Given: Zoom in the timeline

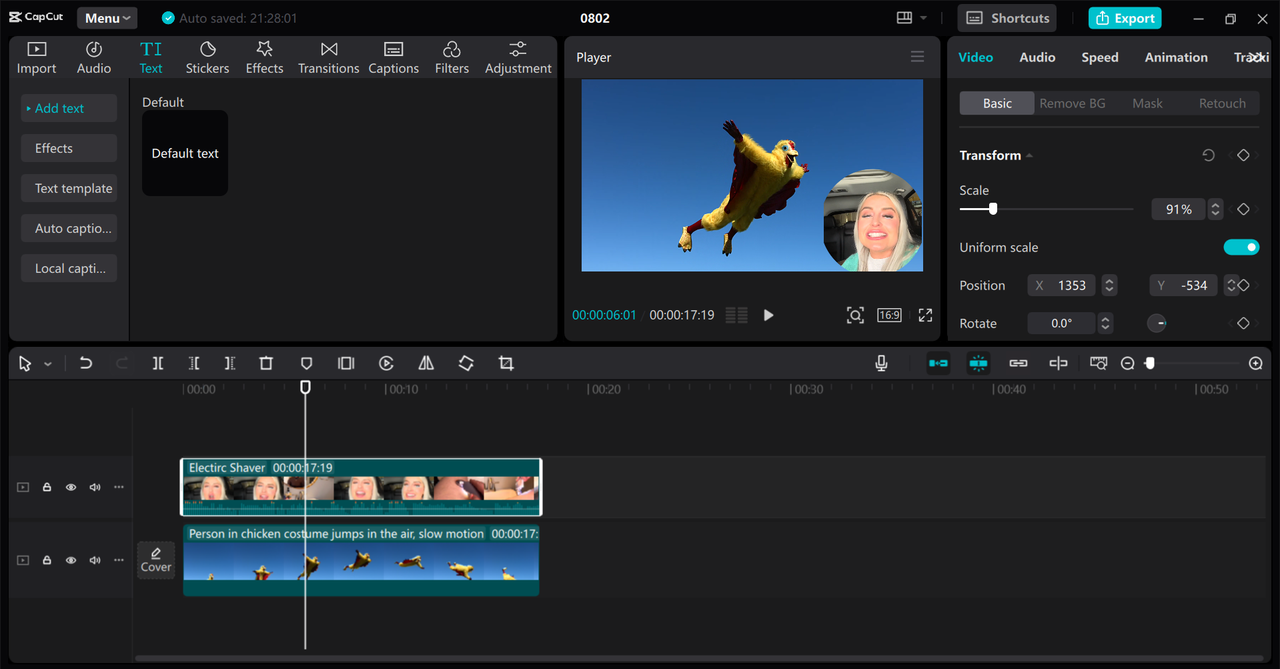Looking at the screenshot, I should (1256, 363).
